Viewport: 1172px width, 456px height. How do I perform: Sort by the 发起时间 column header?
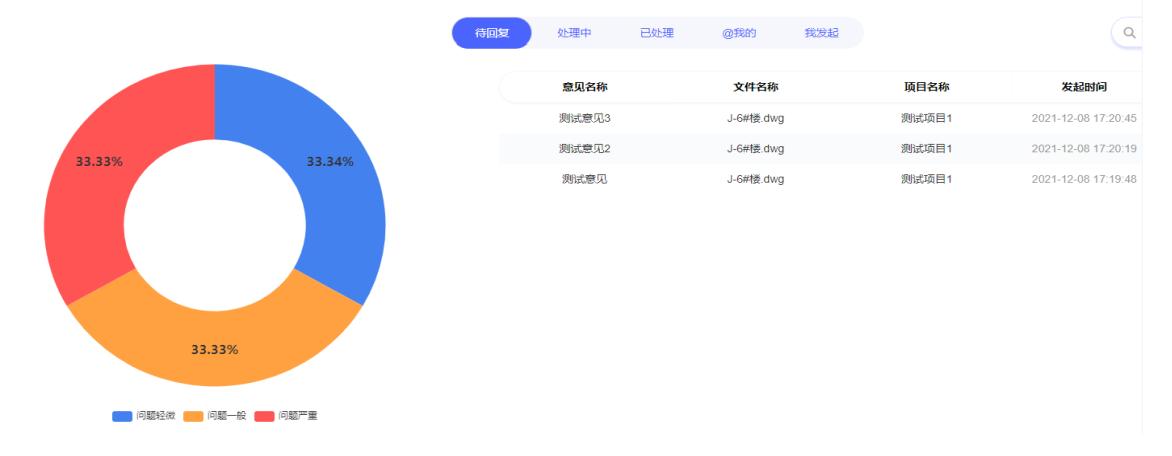click(1084, 87)
